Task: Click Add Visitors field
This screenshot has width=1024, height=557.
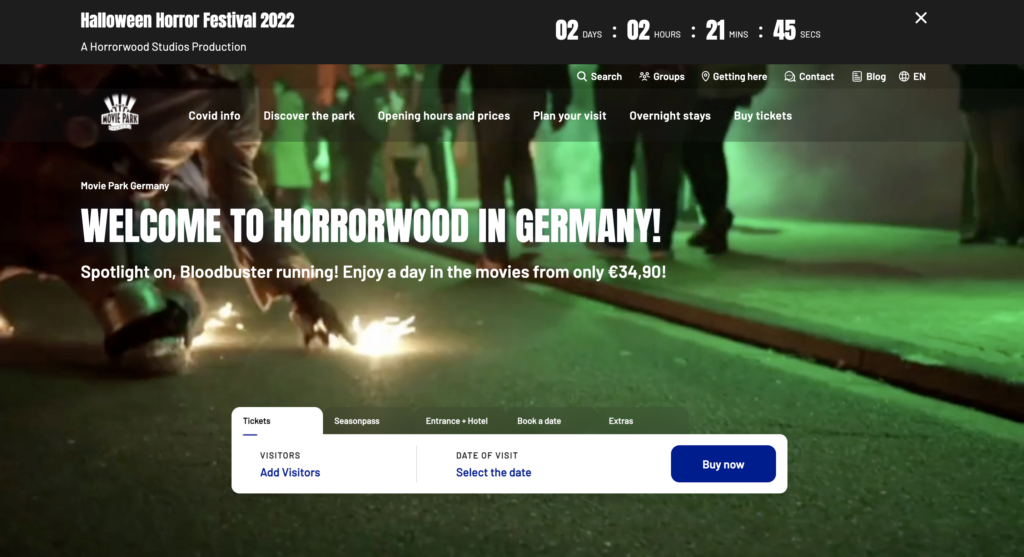Action: tap(290, 472)
